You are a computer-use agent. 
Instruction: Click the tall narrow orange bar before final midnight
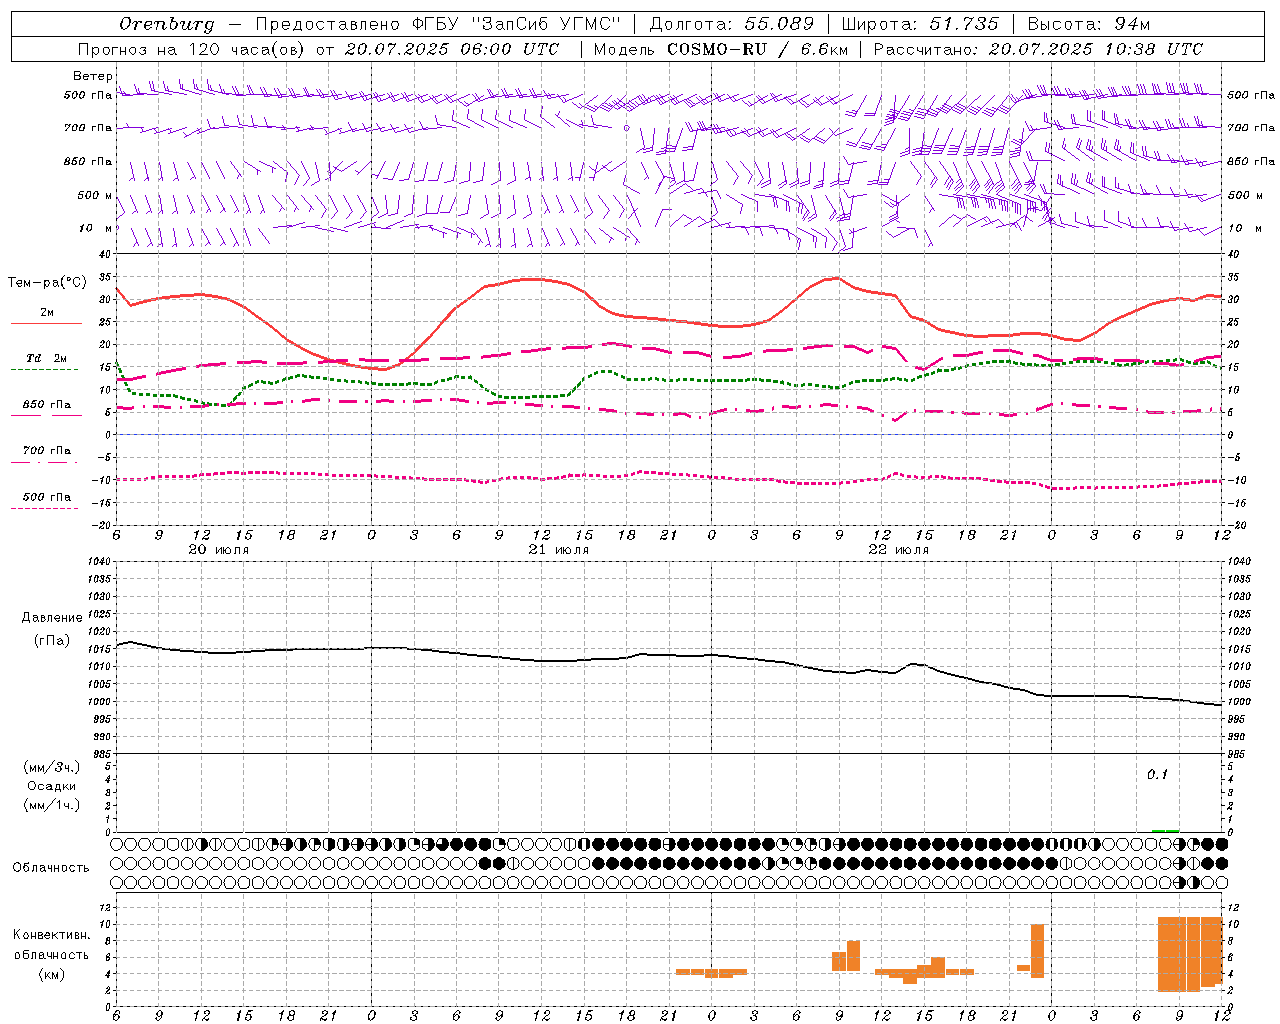pyautogui.click(x=1037, y=951)
